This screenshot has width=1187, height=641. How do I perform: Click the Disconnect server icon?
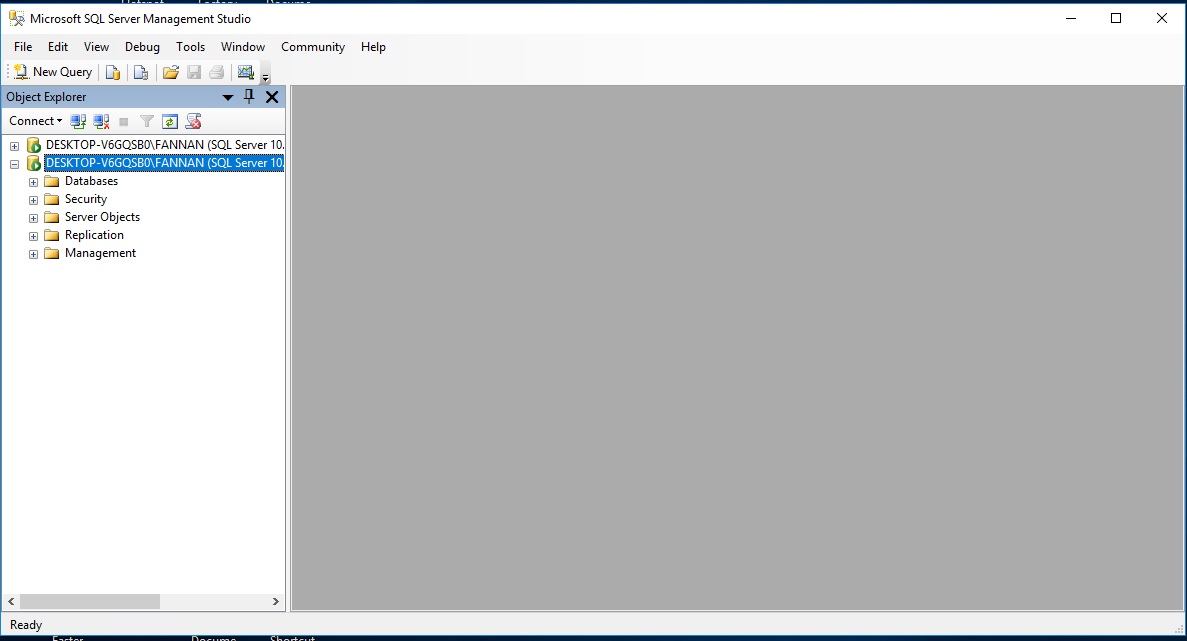pos(101,121)
